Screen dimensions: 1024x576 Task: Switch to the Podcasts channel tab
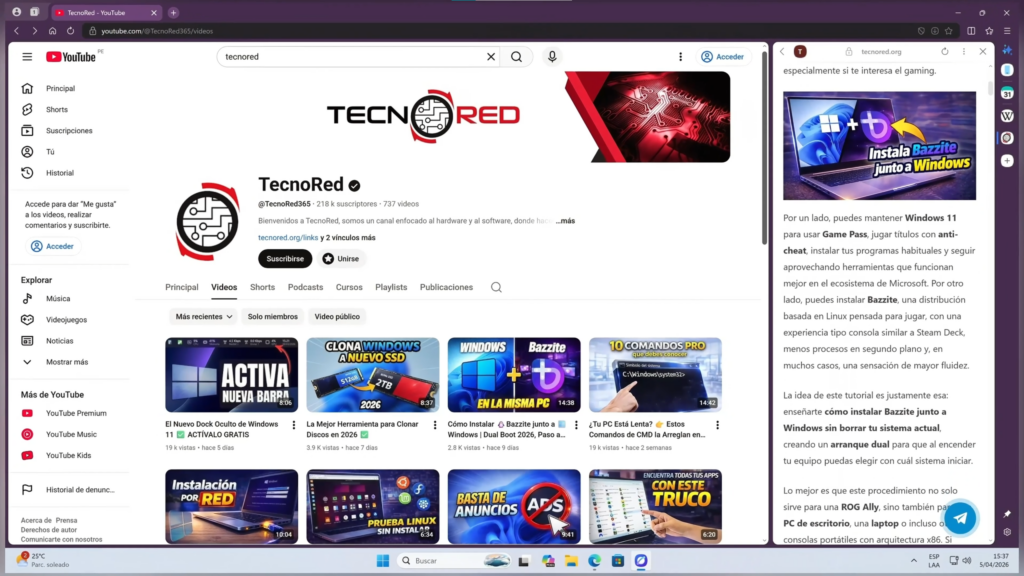pos(305,287)
